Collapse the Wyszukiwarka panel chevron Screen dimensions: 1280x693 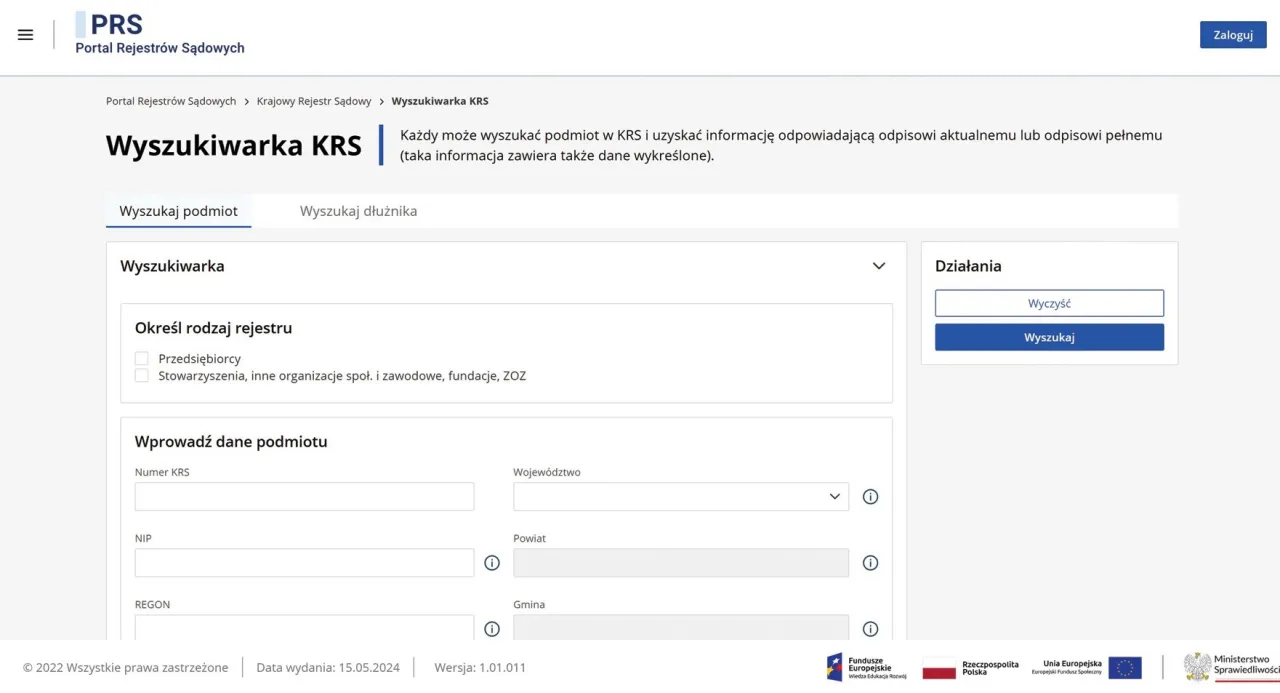pos(878,266)
